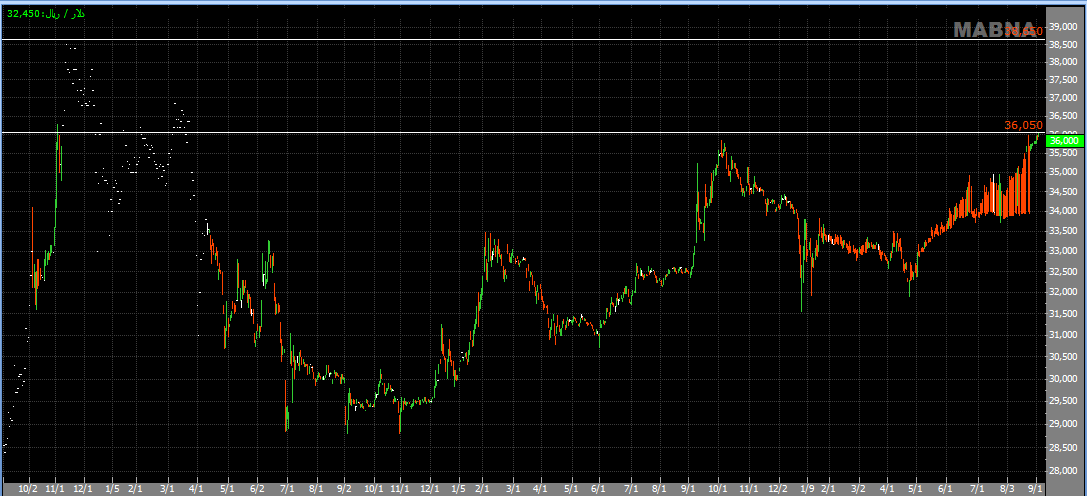1087x496 pixels.
Task: Click the 8/3 date label
Action: pos(1006,489)
